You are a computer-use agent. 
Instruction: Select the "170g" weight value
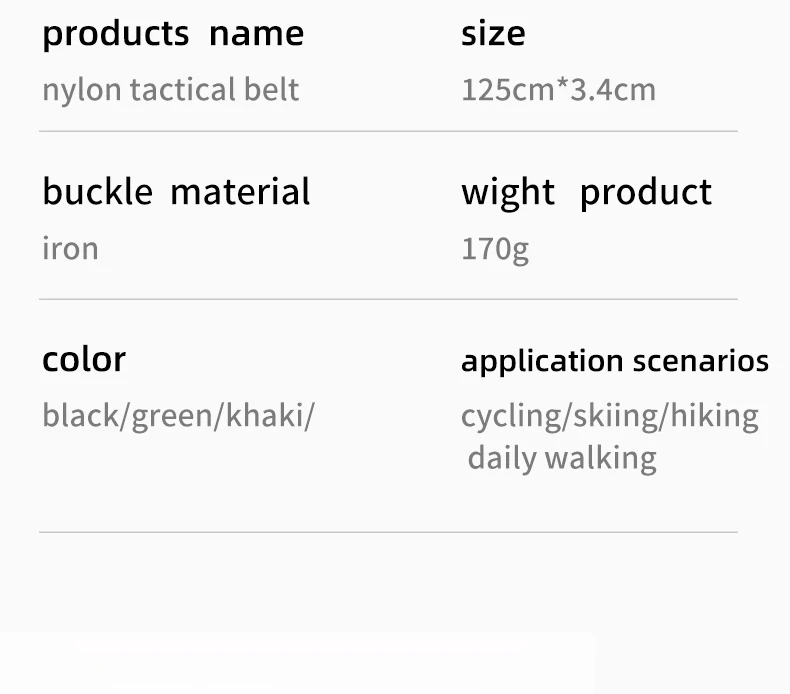(494, 249)
